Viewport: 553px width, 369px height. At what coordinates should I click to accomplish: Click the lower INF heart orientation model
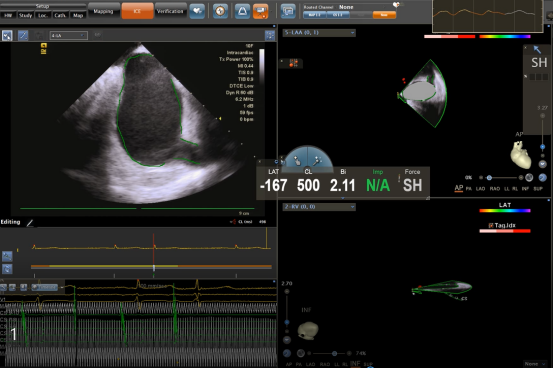[308, 331]
